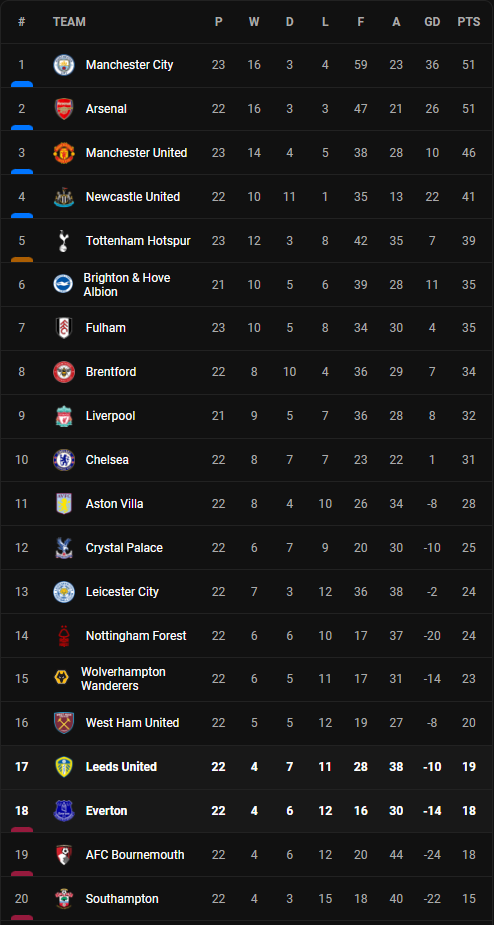Click the Liverpool club crest

pyautogui.click(x=64, y=416)
